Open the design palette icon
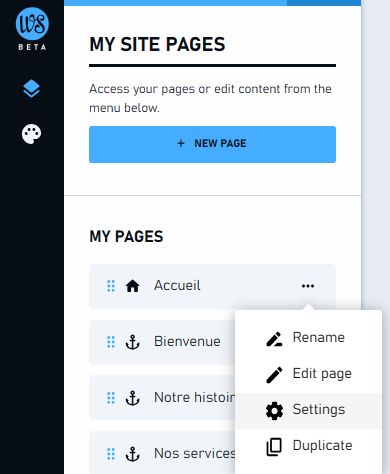Viewport: 390px width, 474px height. [31, 134]
